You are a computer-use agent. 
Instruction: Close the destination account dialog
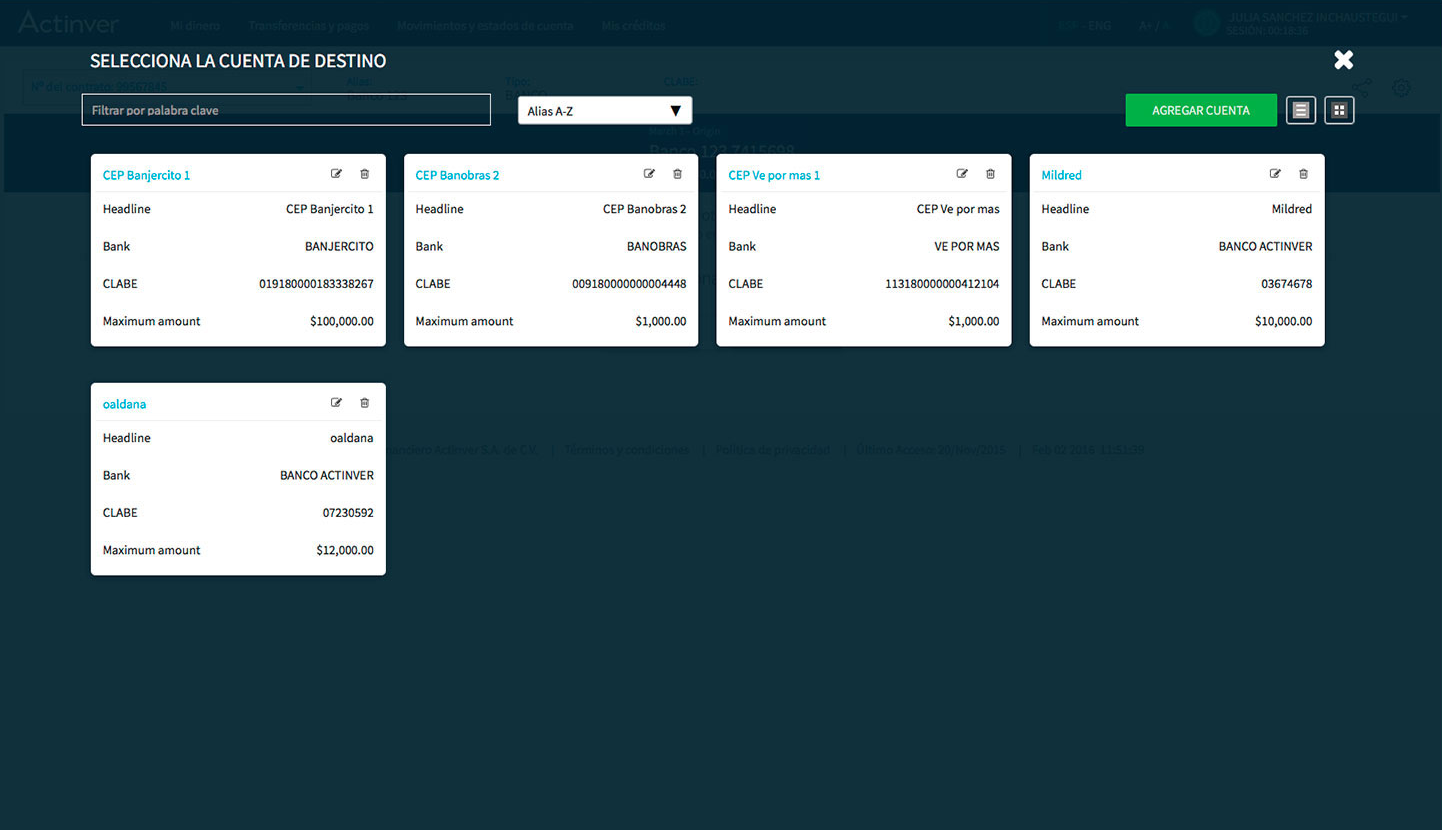(1343, 60)
